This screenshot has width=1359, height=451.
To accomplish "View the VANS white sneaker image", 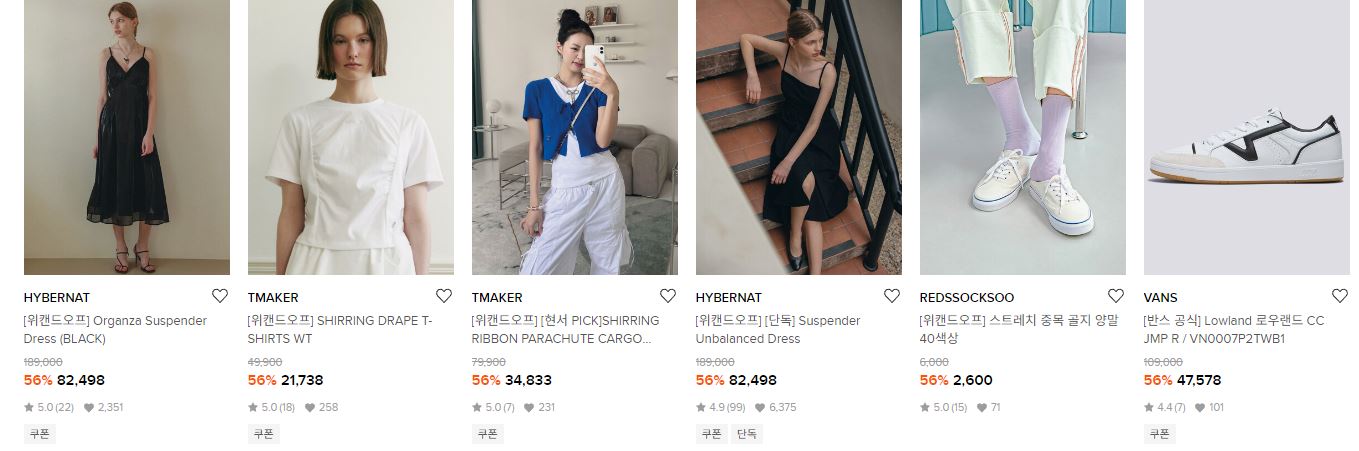I will [x=1247, y=137].
